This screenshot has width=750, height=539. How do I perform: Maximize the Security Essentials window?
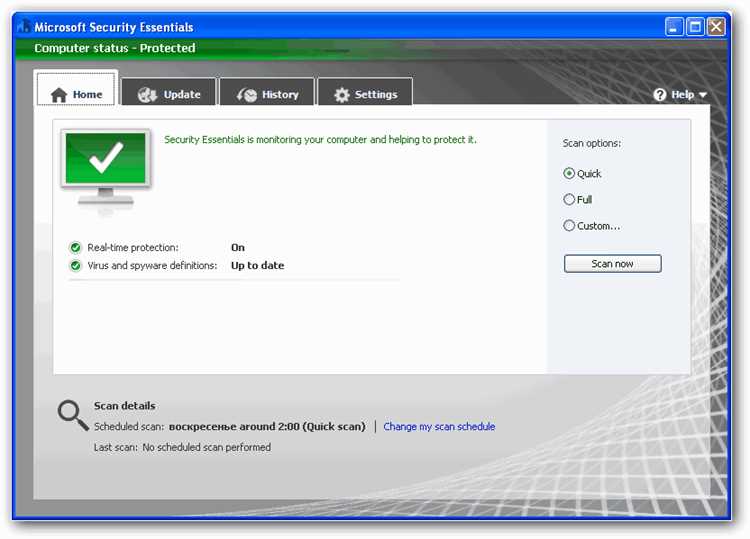(695, 27)
